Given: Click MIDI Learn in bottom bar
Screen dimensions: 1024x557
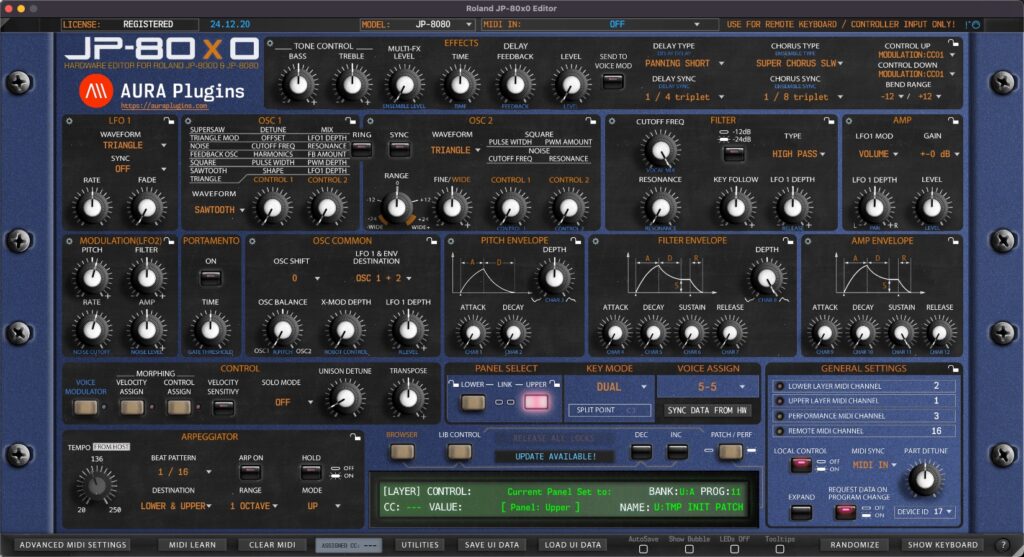Looking at the screenshot, I should point(192,545).
